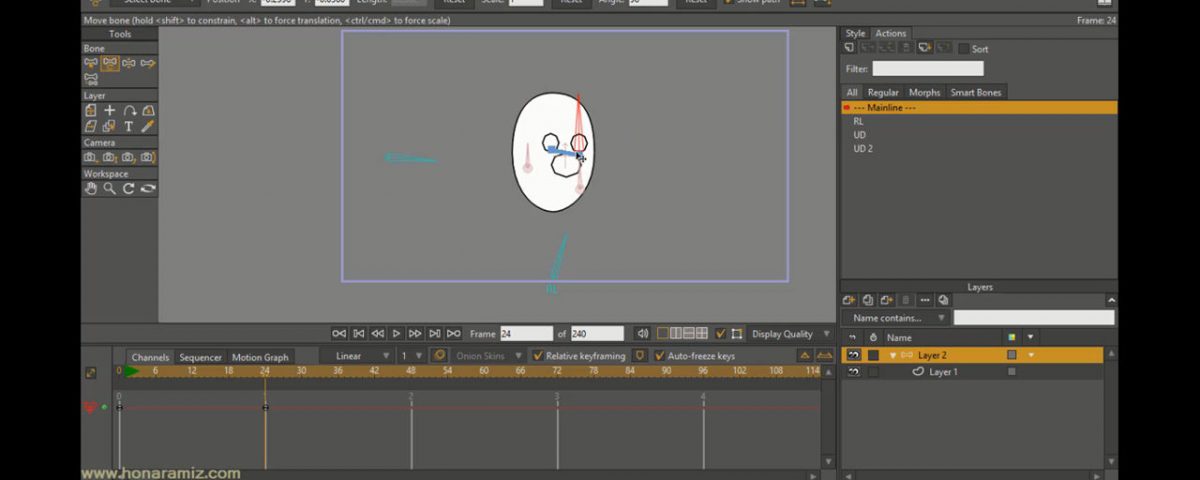Viewport: 1200px width, 480px height.
Task: Click the Actions Filter text field
Action: coord(928,69)
